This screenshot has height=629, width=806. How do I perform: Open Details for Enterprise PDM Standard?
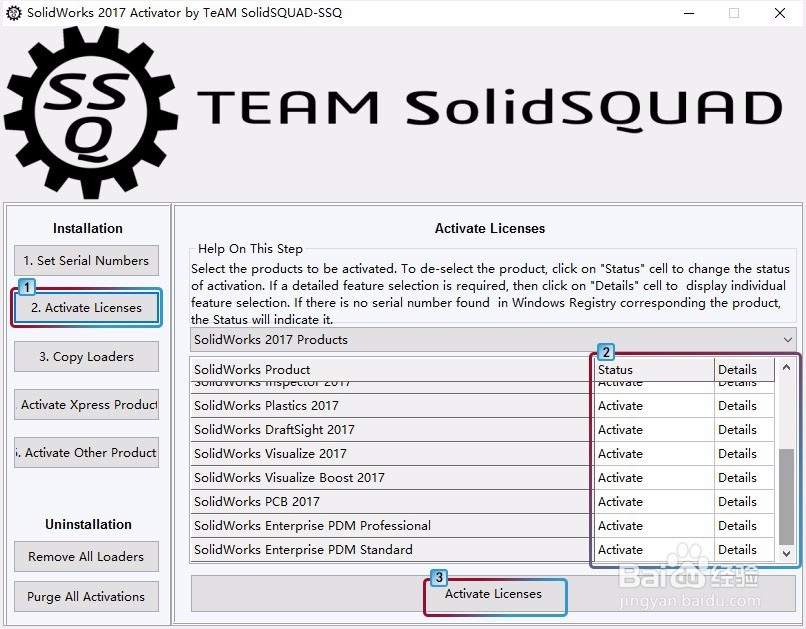click(x=744, y=550)
